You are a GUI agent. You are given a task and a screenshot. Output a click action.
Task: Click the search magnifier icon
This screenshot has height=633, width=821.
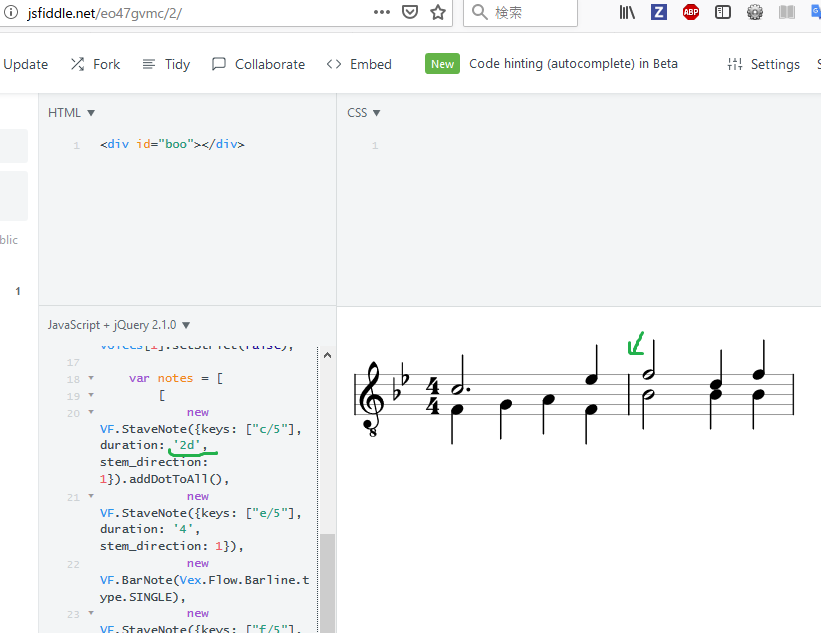click(480, 12)
